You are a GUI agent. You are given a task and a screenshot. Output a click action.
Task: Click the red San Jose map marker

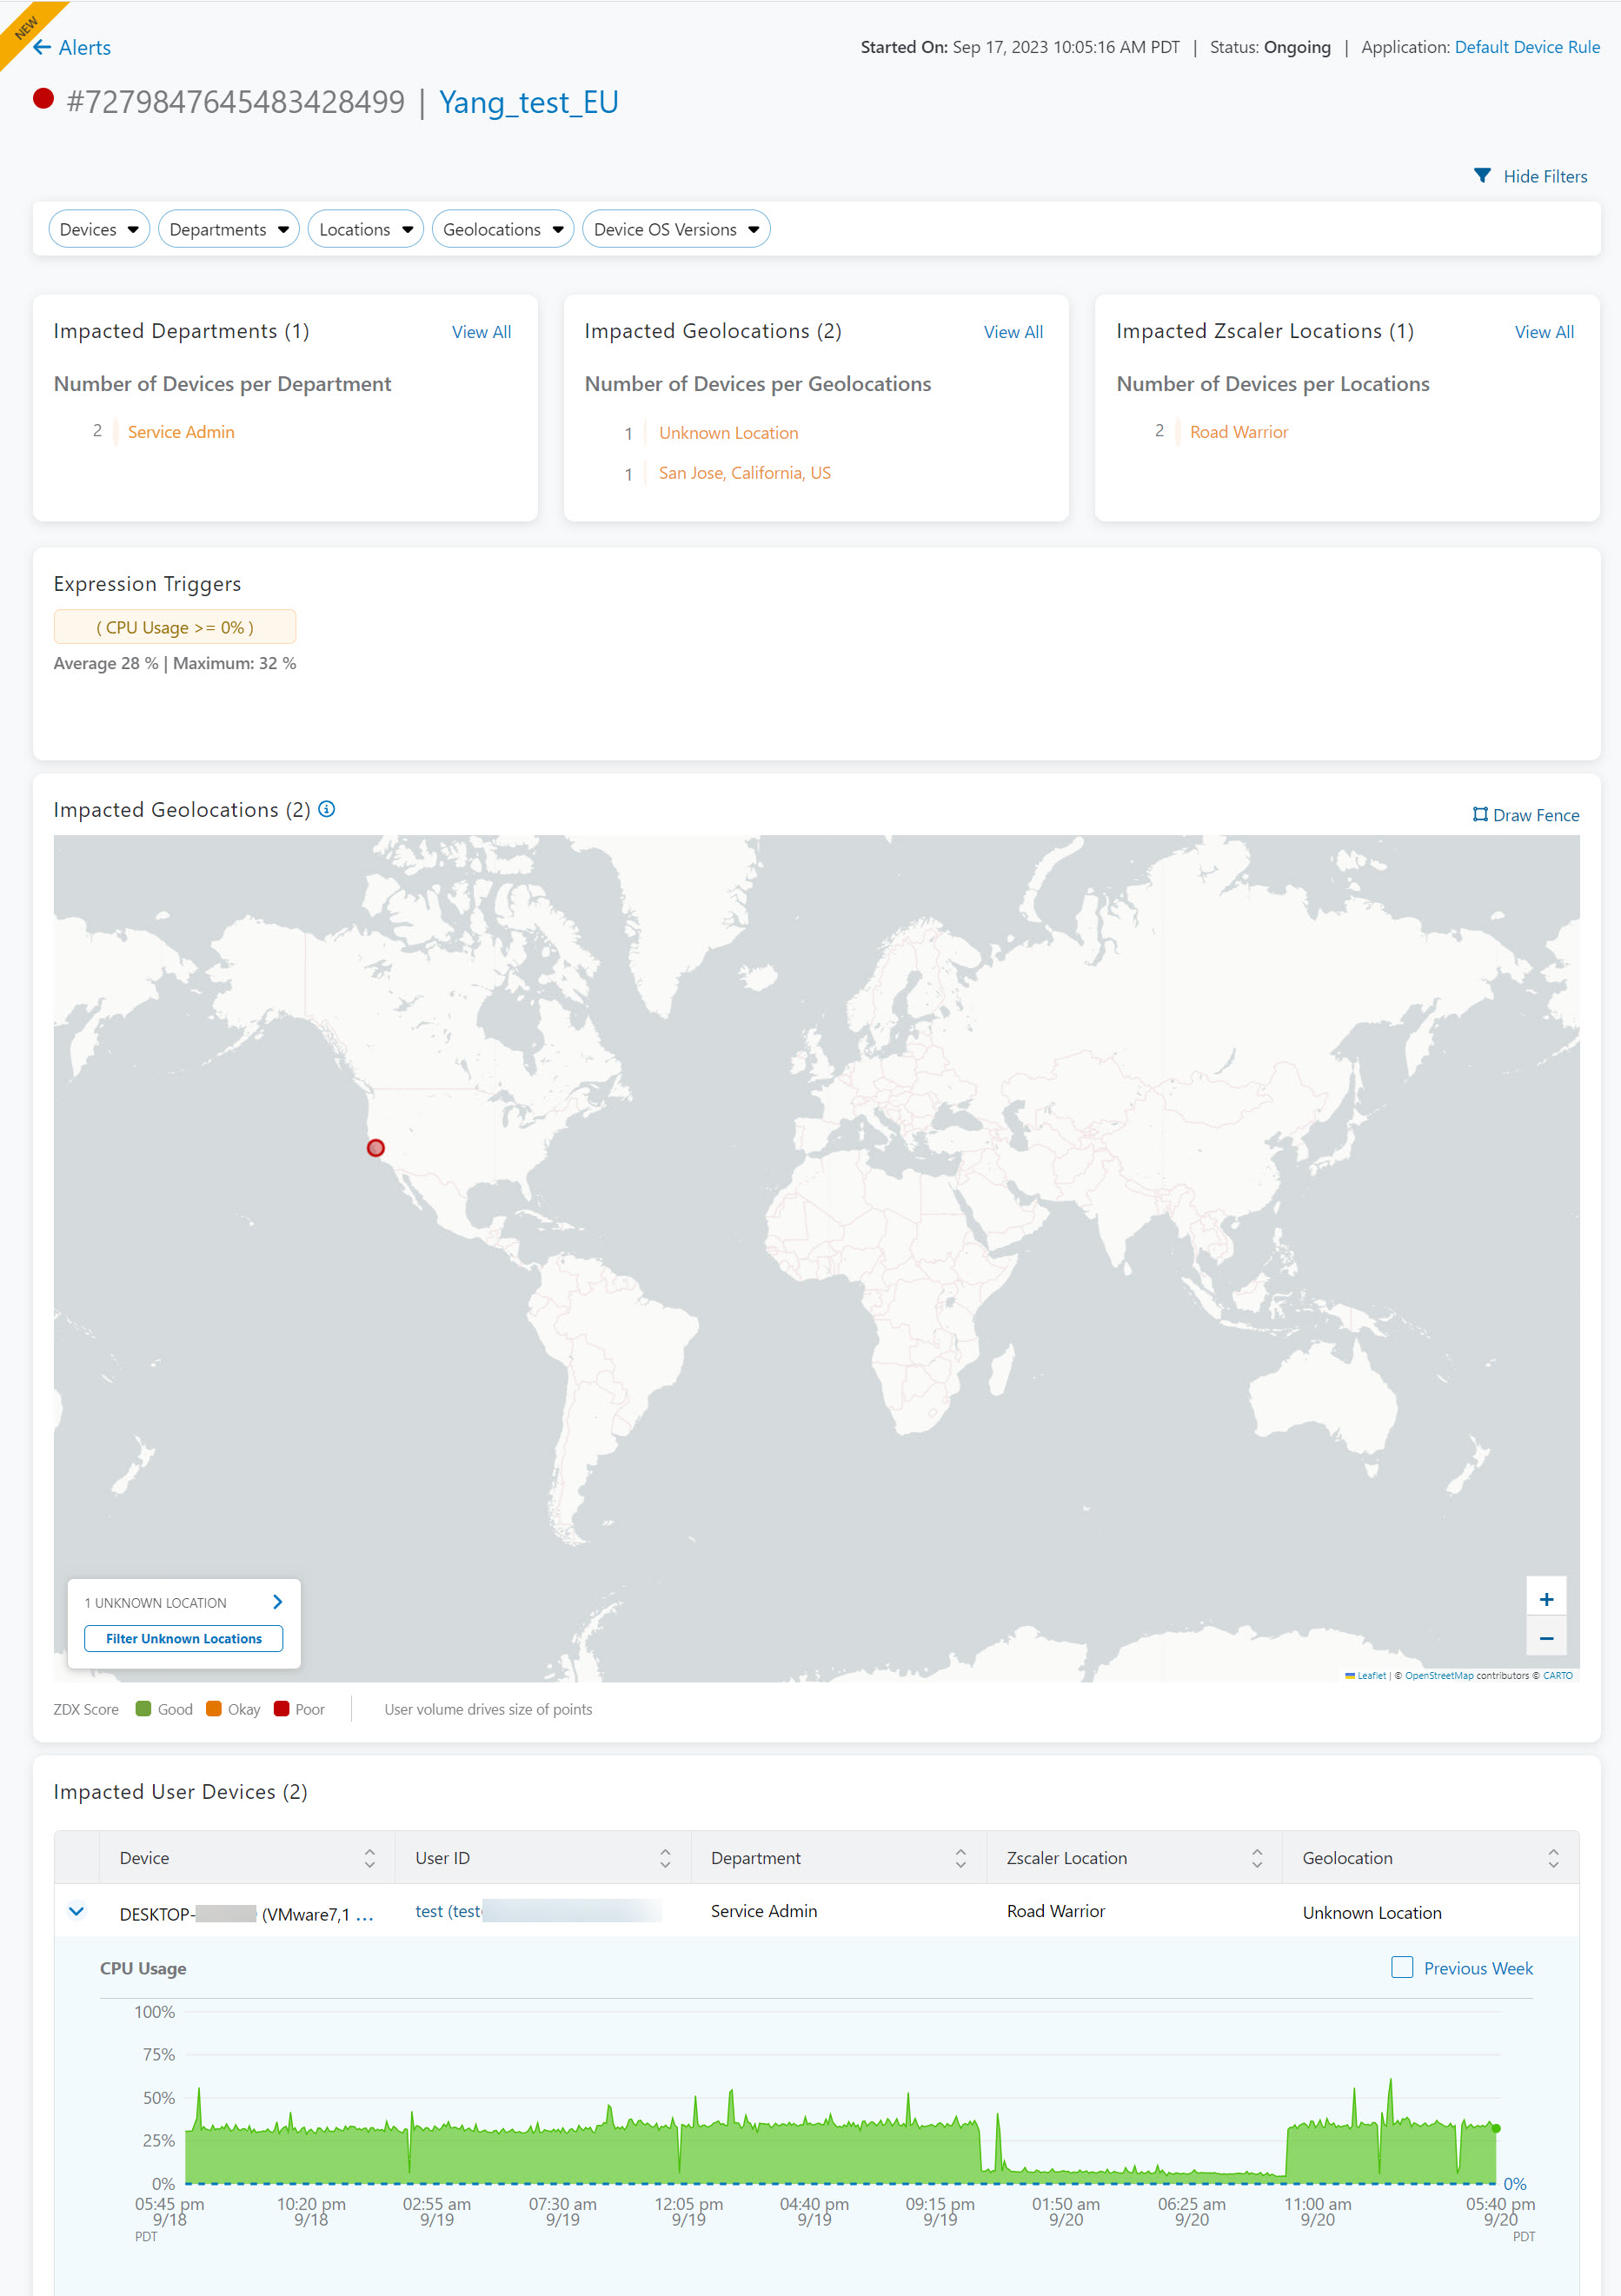[x=375, y=1148]
